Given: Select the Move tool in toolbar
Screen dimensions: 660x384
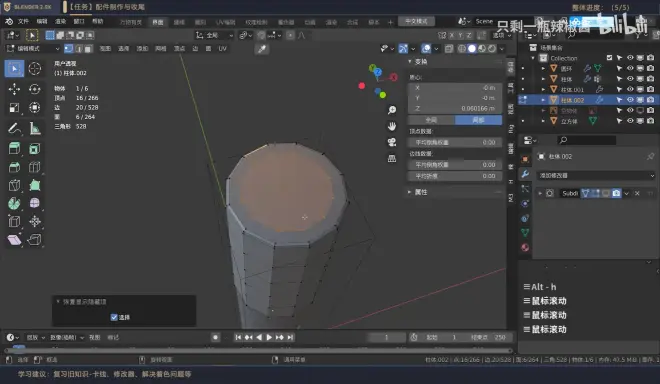Looking at the screenshot, I should tap(14, 89).
